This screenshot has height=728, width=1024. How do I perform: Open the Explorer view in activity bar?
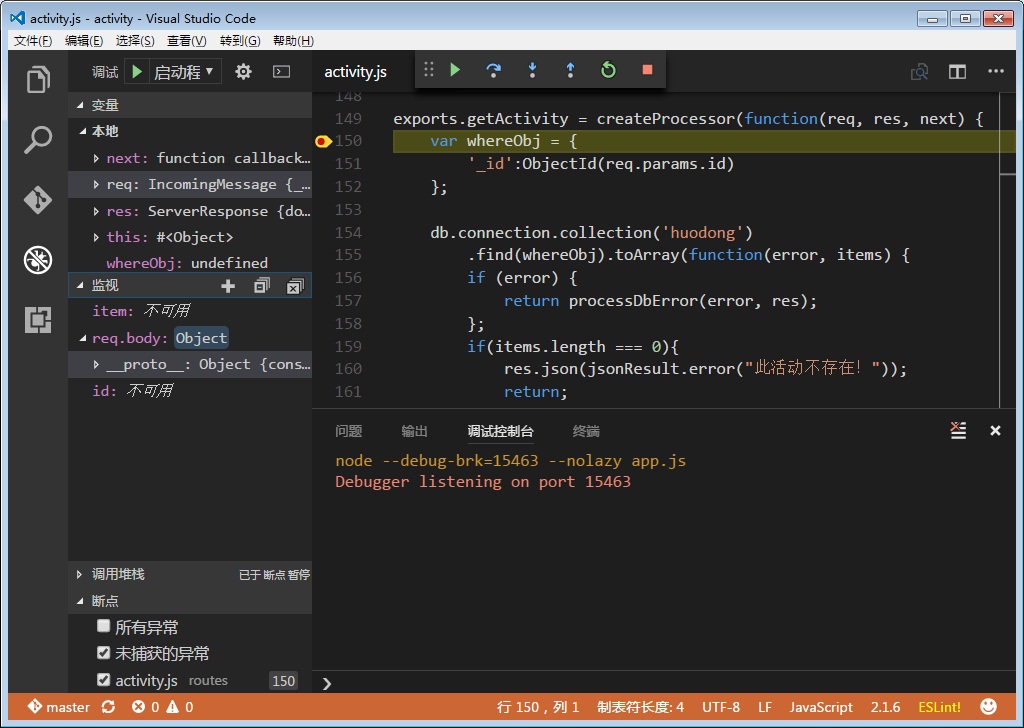38,80
